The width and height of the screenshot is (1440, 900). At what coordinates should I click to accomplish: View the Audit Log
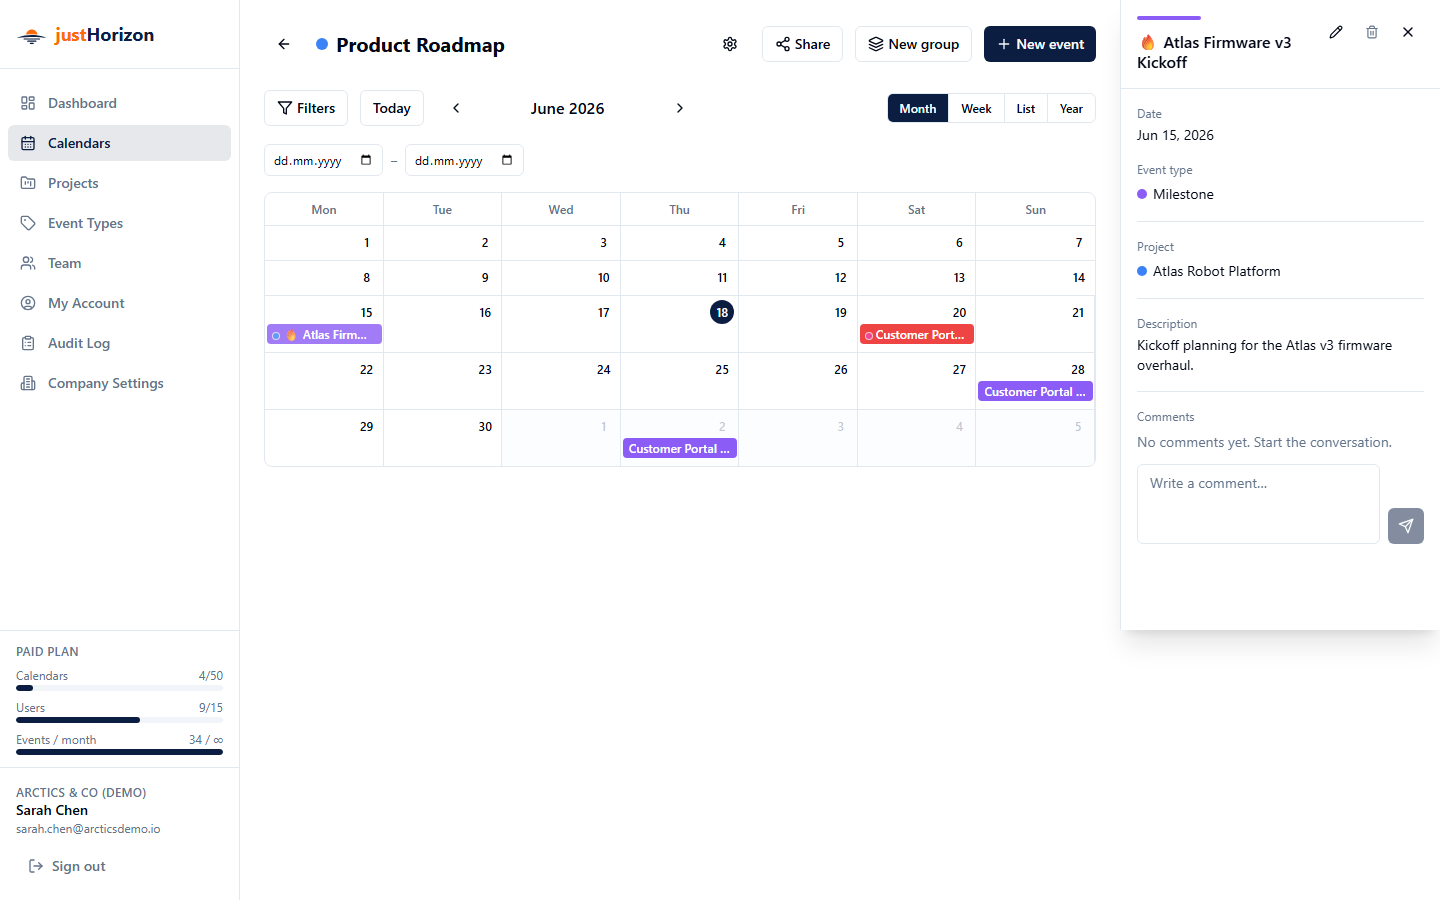point(119,343)
